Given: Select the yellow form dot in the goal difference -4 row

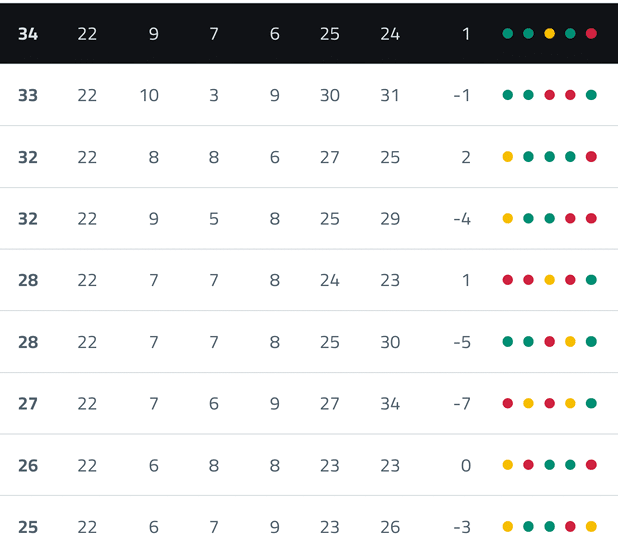Looking at the screenshot, I should point(507,219).
